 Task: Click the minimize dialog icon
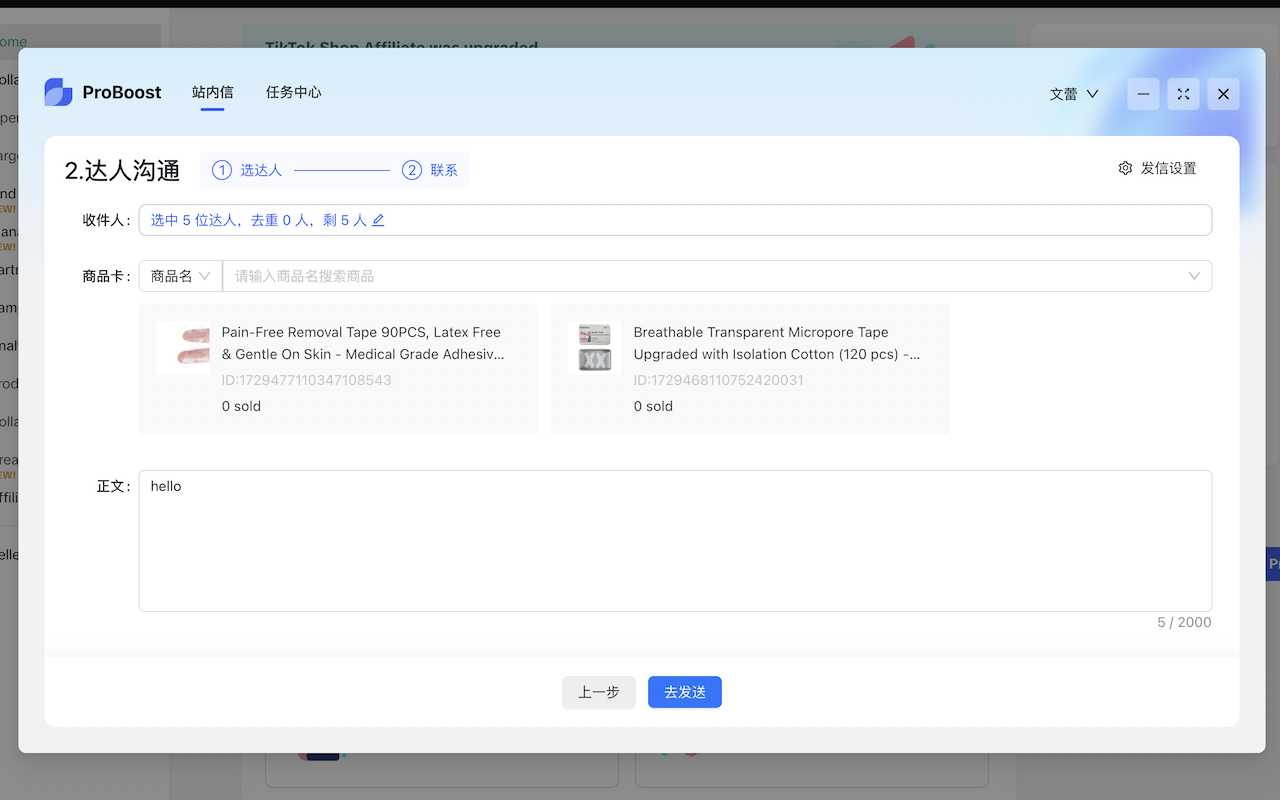(1143, 93)
